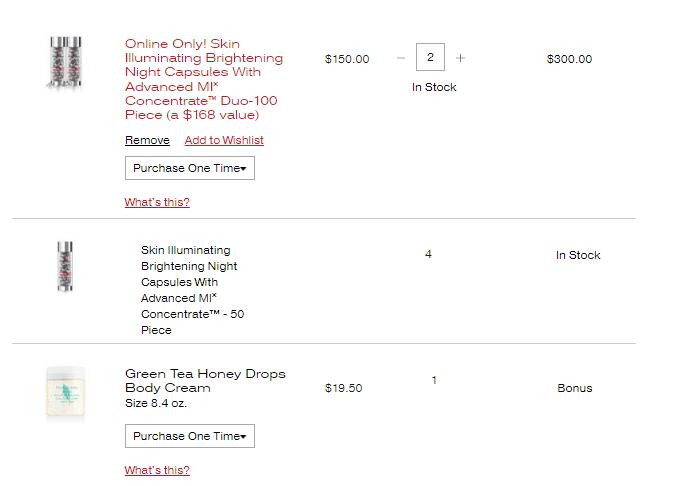Click the Night Capsules Duo product thumbnail
The height and width of the screenshot is (486, 673).
click(x=65, y=63)
